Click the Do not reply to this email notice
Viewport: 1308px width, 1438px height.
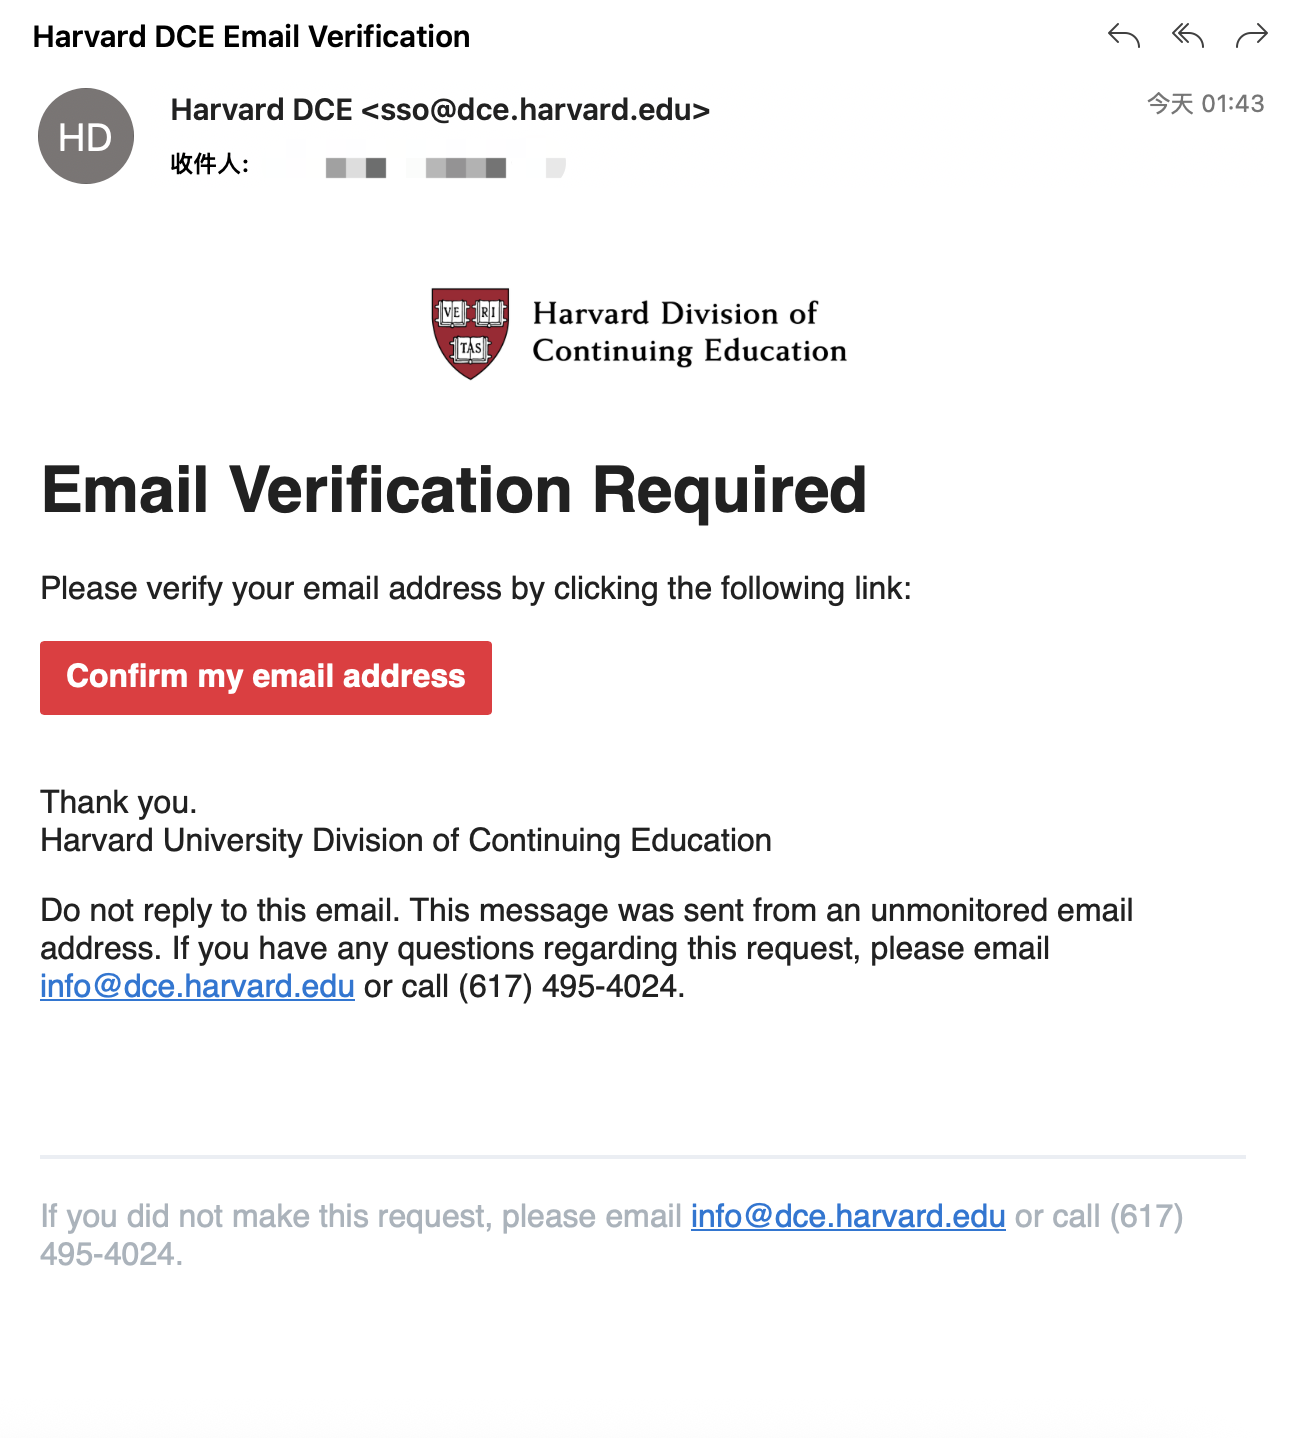[x=586, y=911]
